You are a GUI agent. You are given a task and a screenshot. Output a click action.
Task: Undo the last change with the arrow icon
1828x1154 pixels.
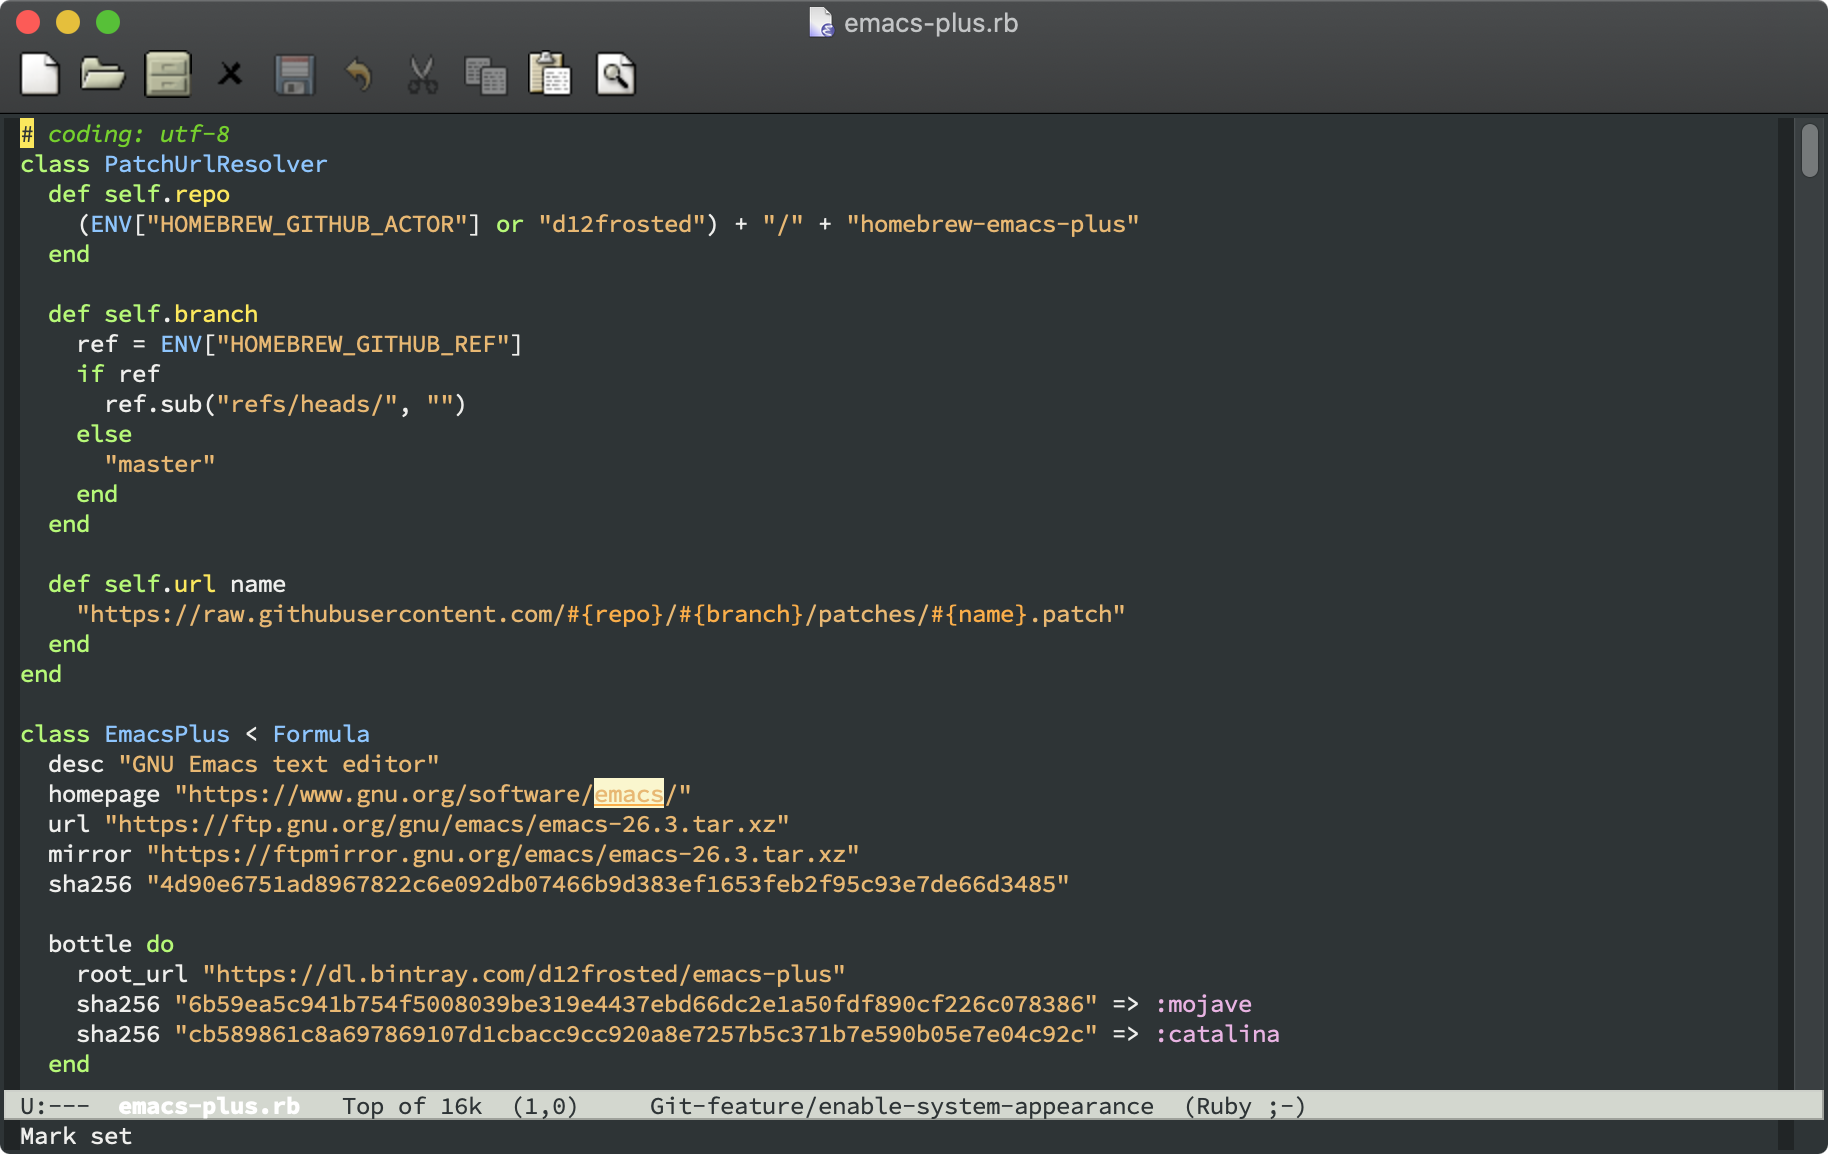(x=358, y=75)
